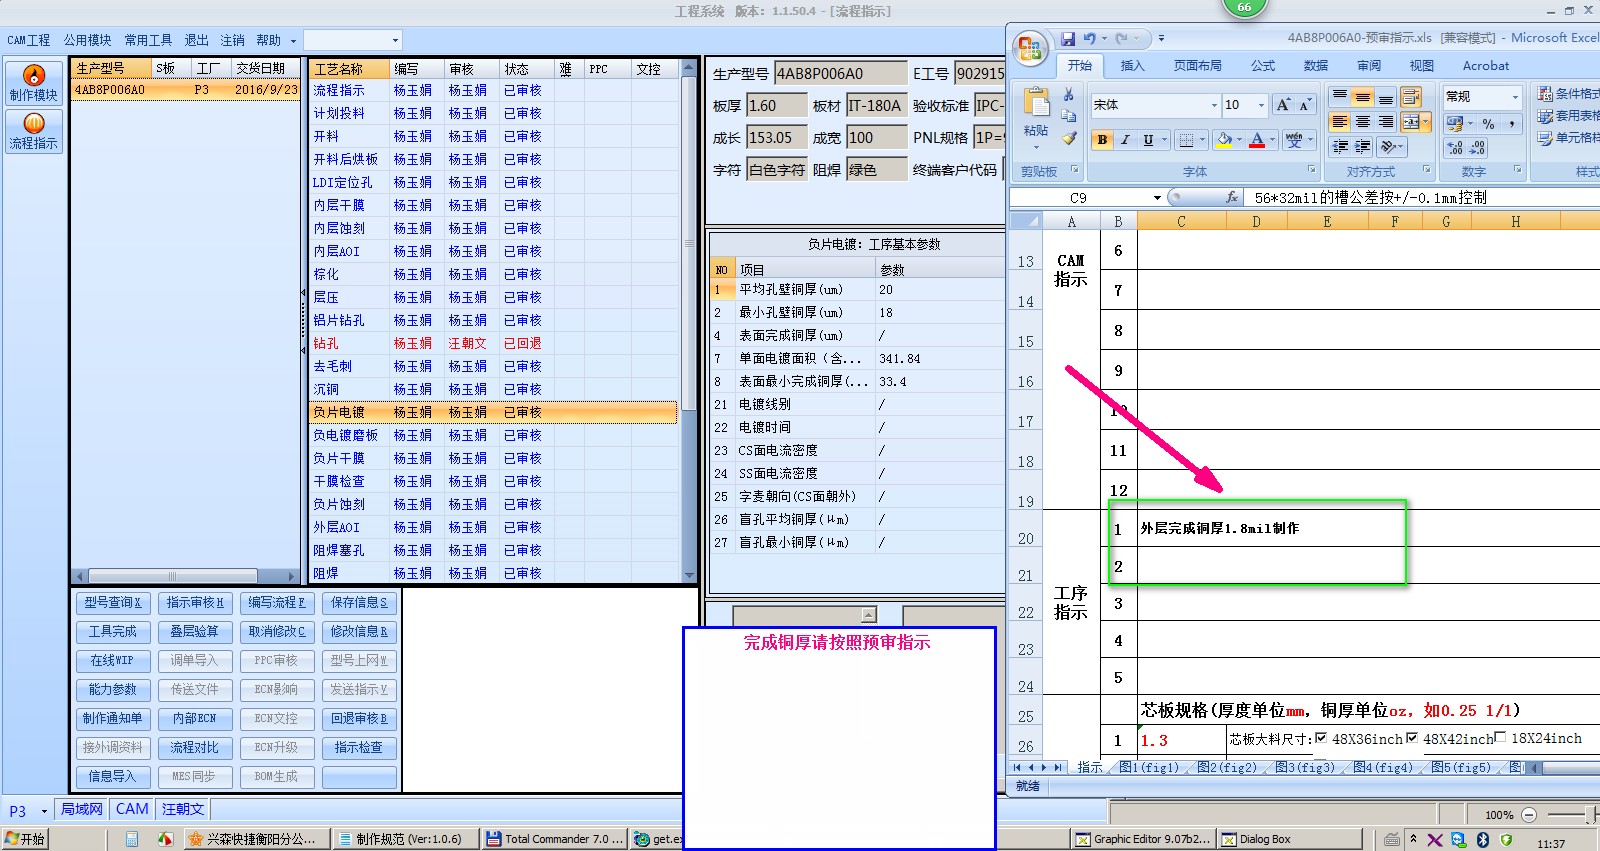Center text horizontally in cell
Image resolution: width=1600 pixels, height=851 pixels.
point(1363,122)
